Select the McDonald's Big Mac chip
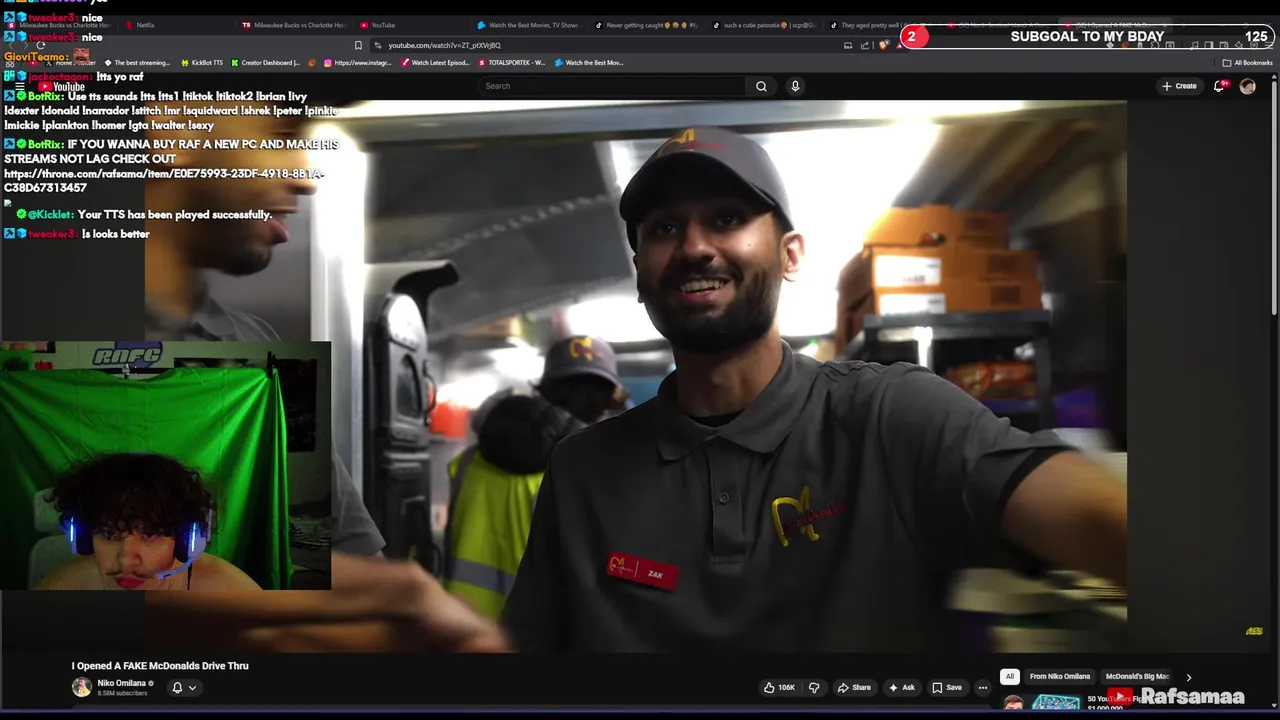The height and width of the screenshot is (720, 1280). point(1137,676)
